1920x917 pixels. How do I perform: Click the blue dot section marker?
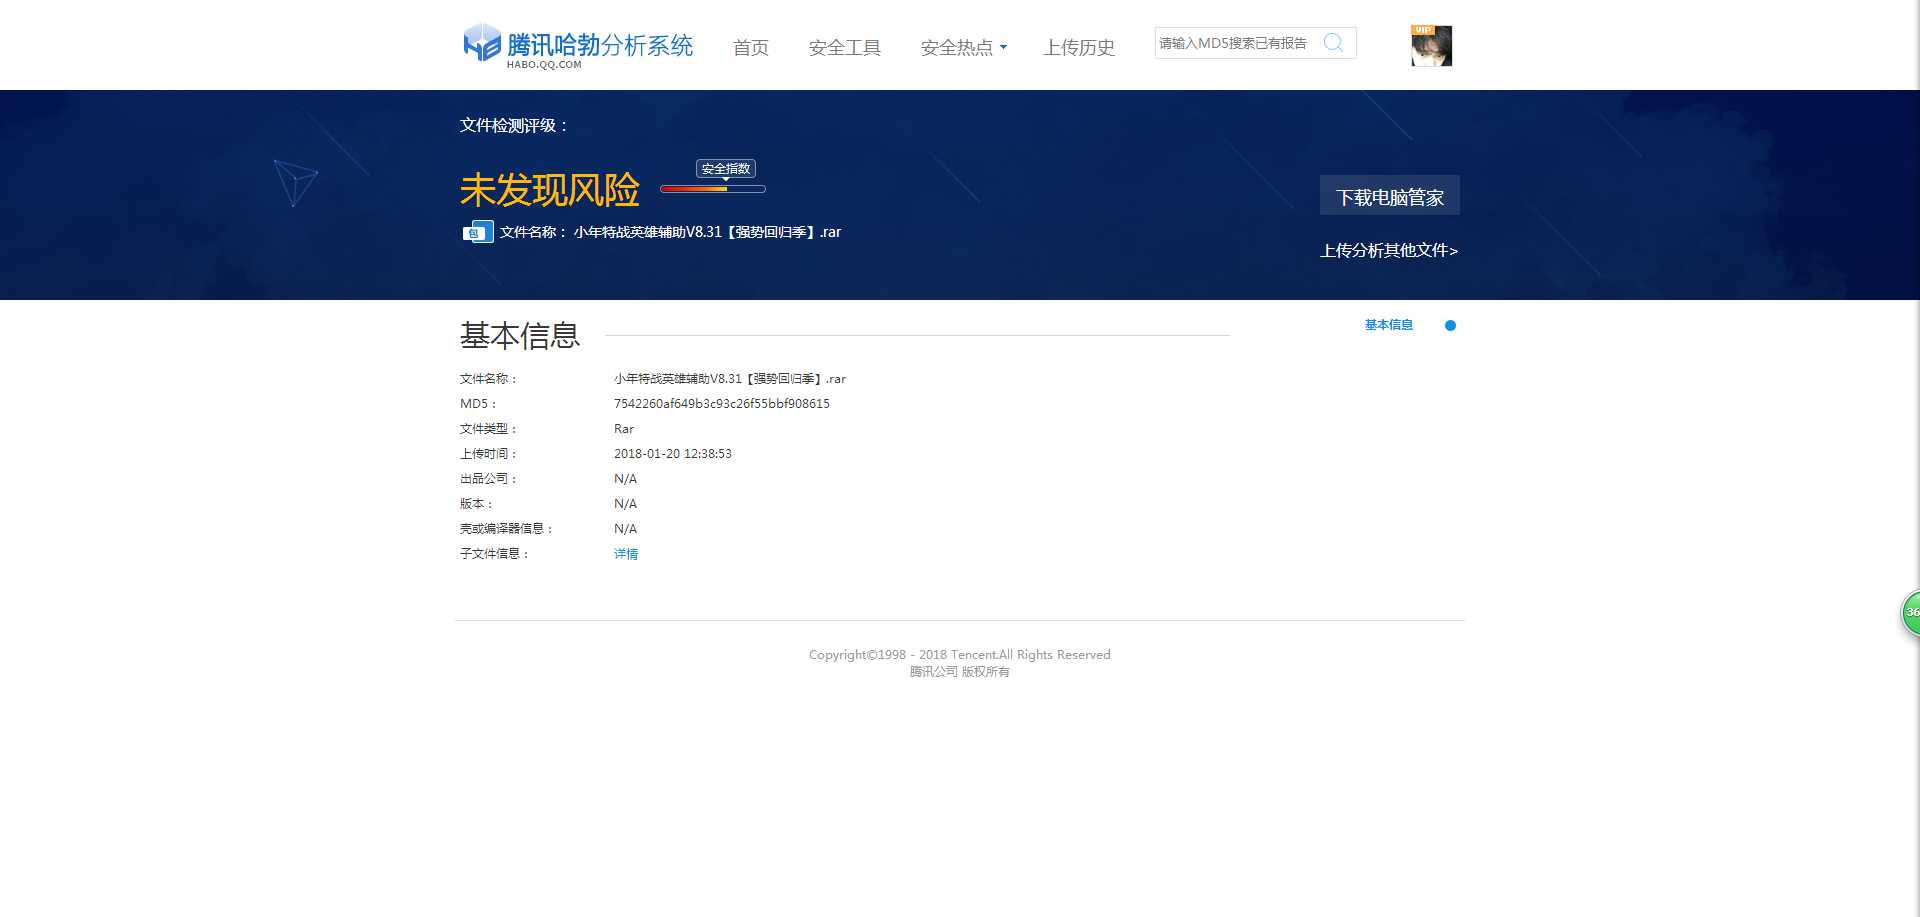pos(1450,325)
